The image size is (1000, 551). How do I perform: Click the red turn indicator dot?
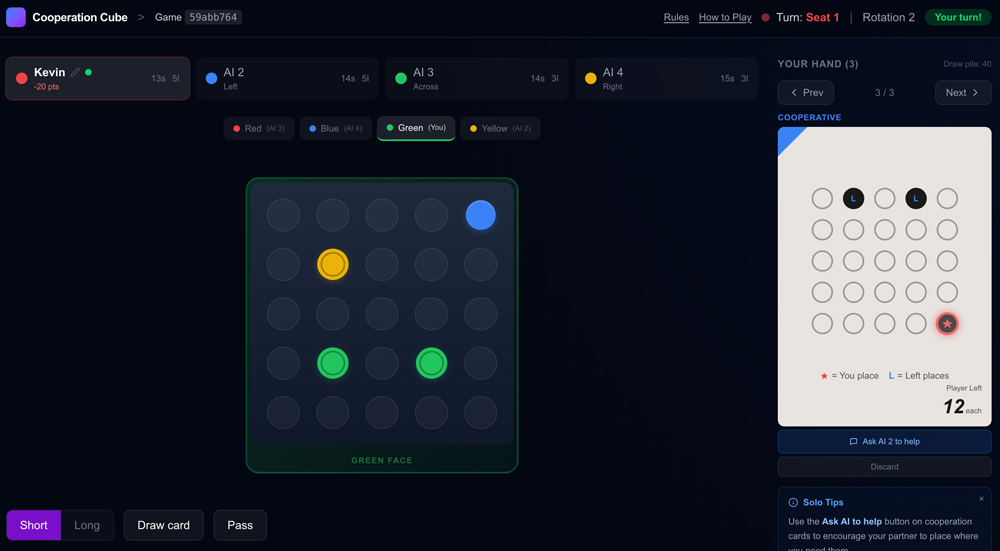coord(765,17)
